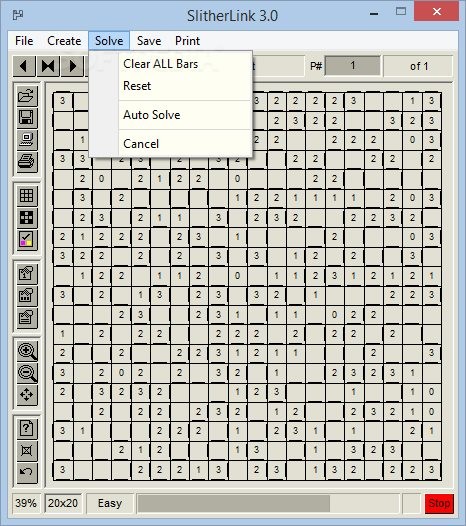Click the pencil page icon with bars
This screenshot has height=526, width=466.
(27, 296)
